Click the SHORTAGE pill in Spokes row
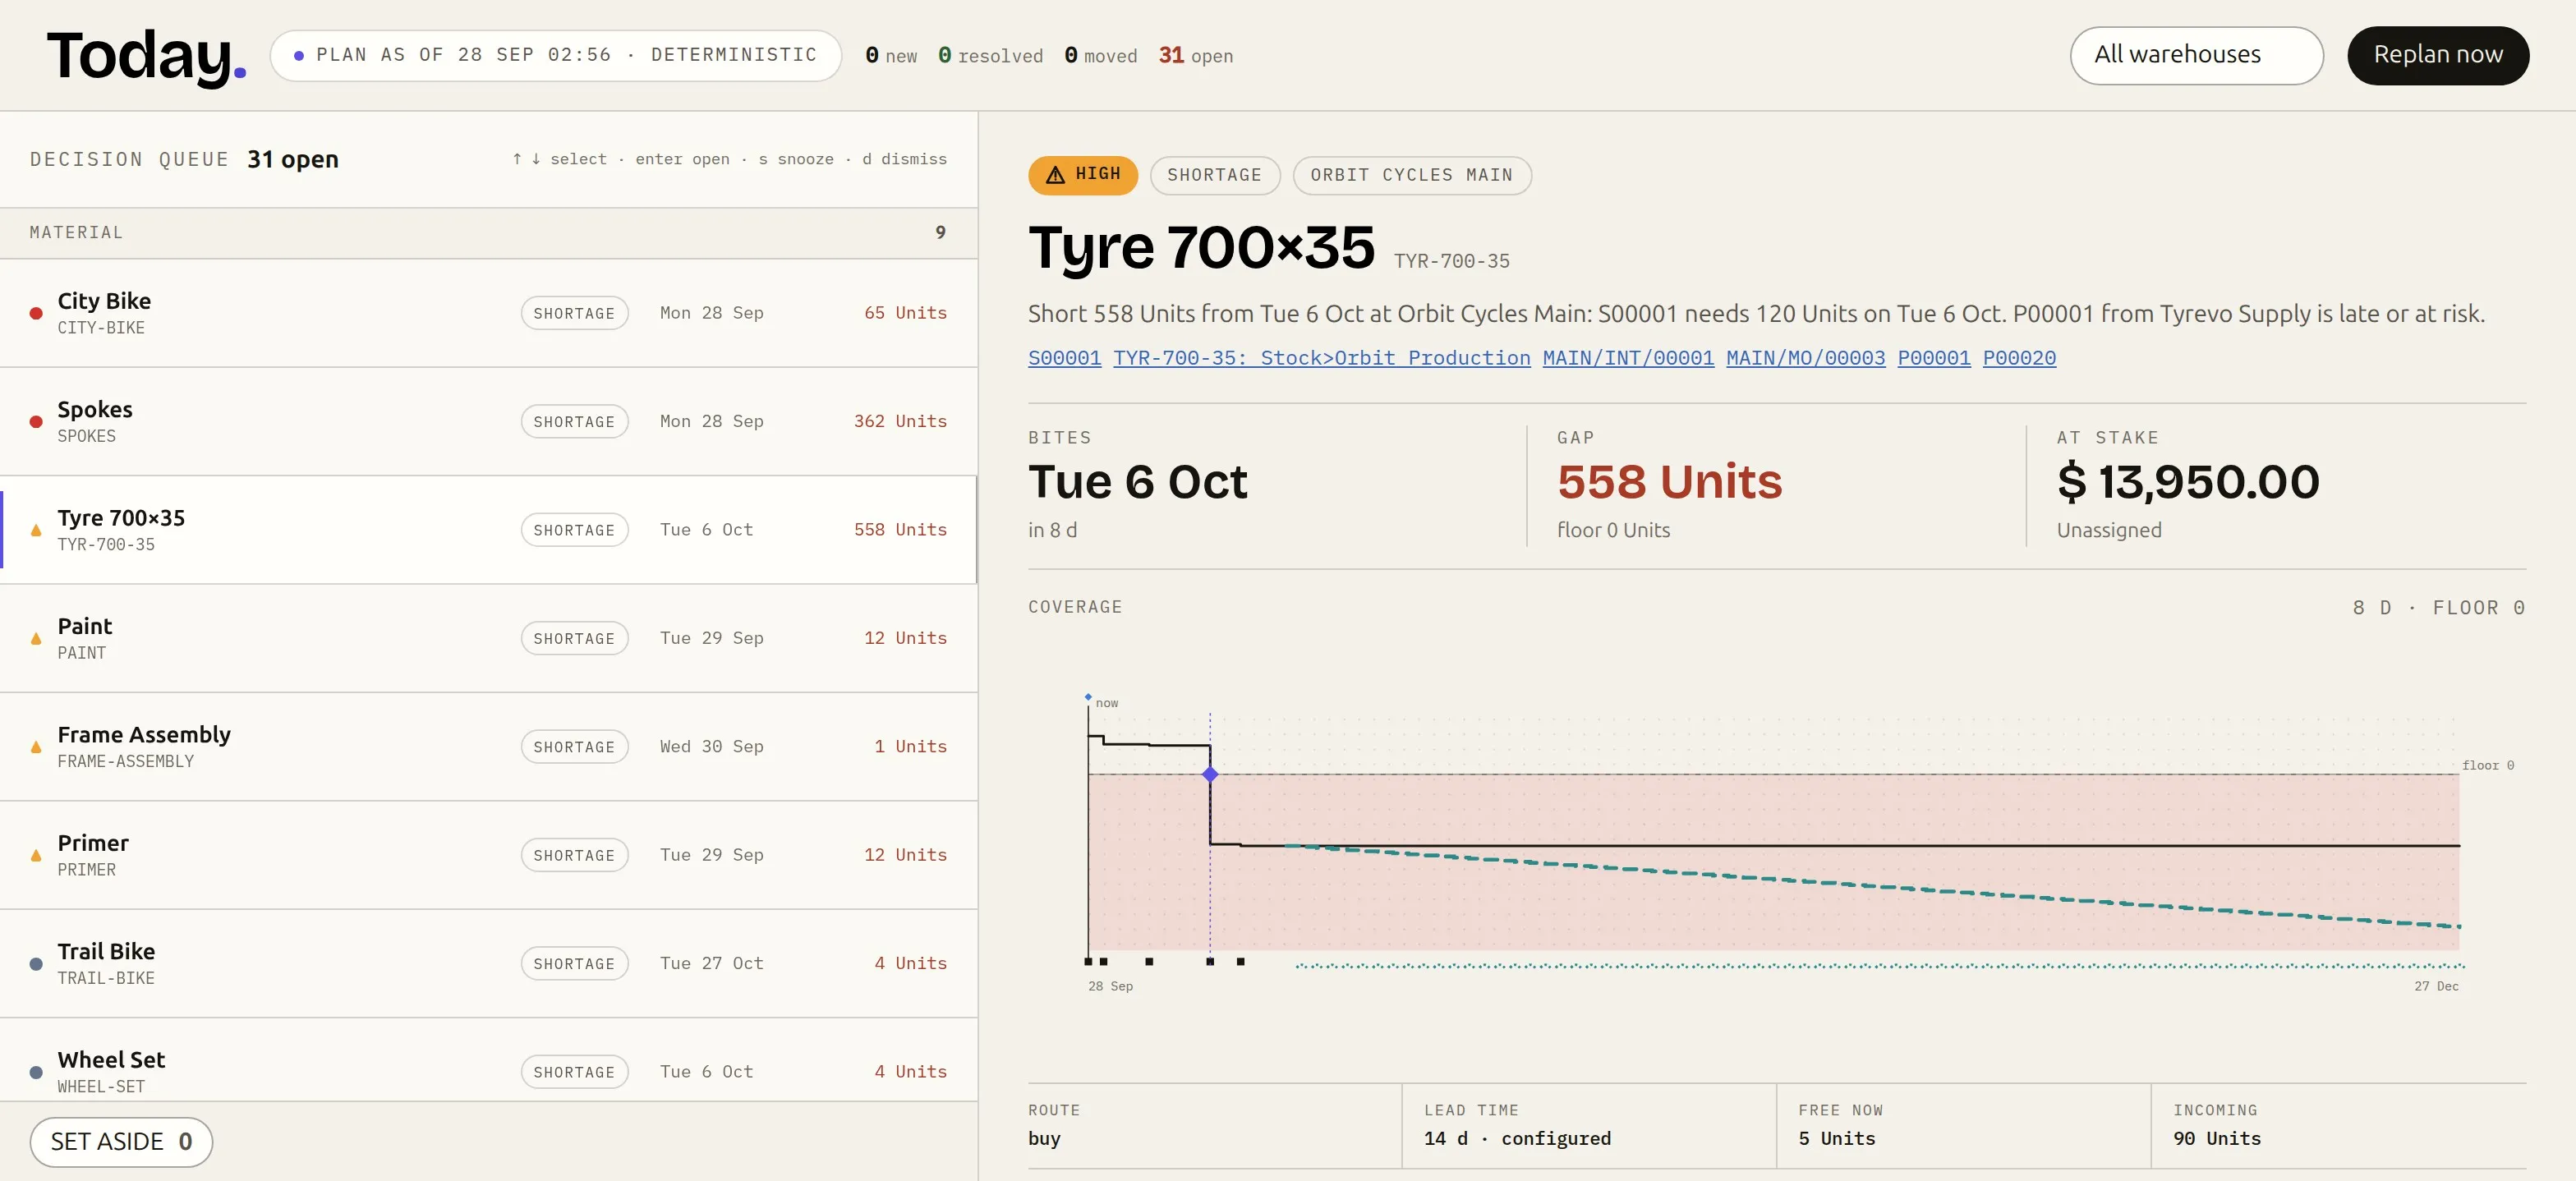The height and width of the screenshot is (1181, 2576). click(x=574, y=421)
